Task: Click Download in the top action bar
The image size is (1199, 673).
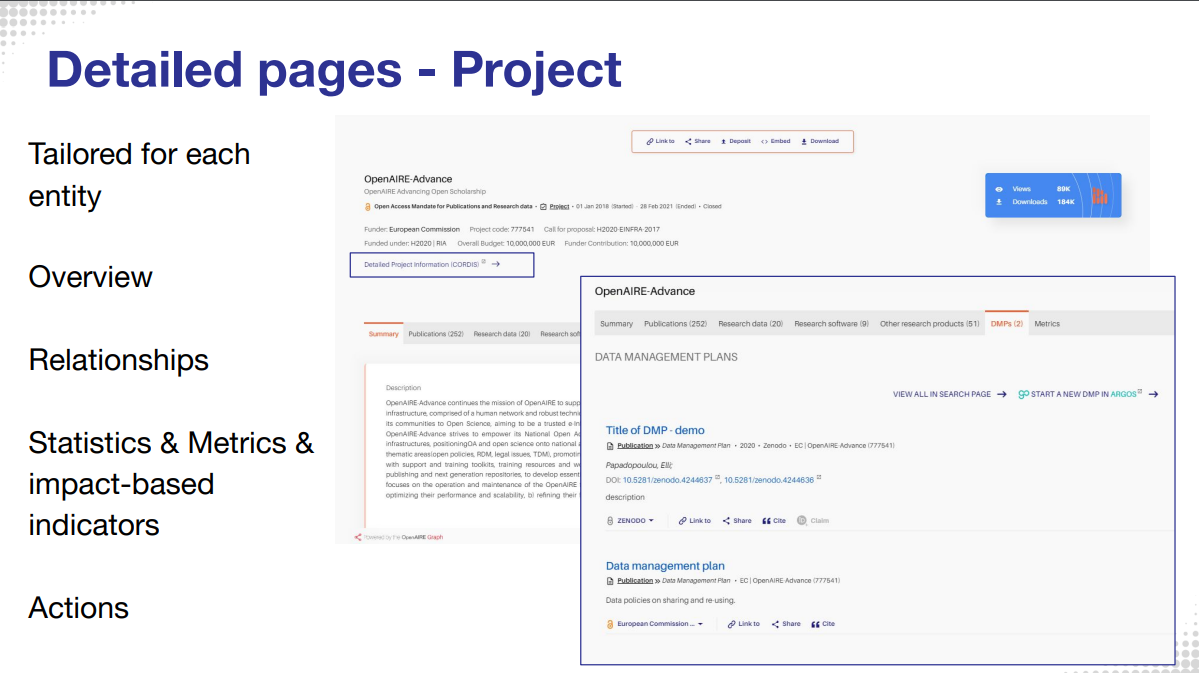Action: tap(820, 141)
